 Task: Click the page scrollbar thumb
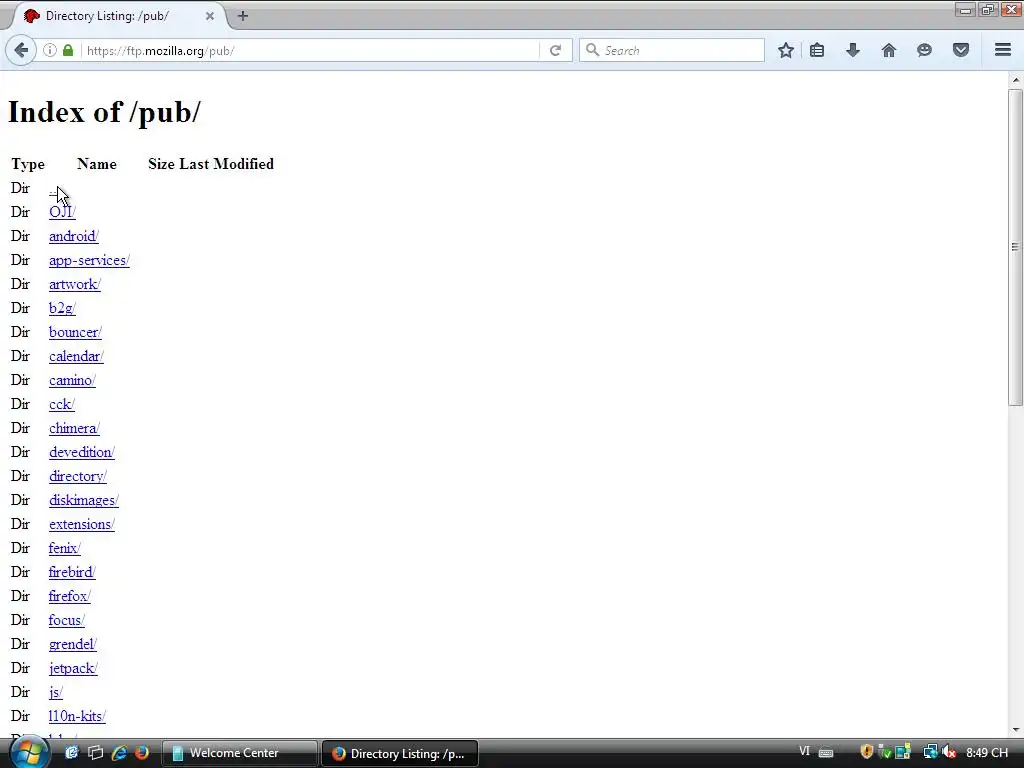tap(1015, 247)
